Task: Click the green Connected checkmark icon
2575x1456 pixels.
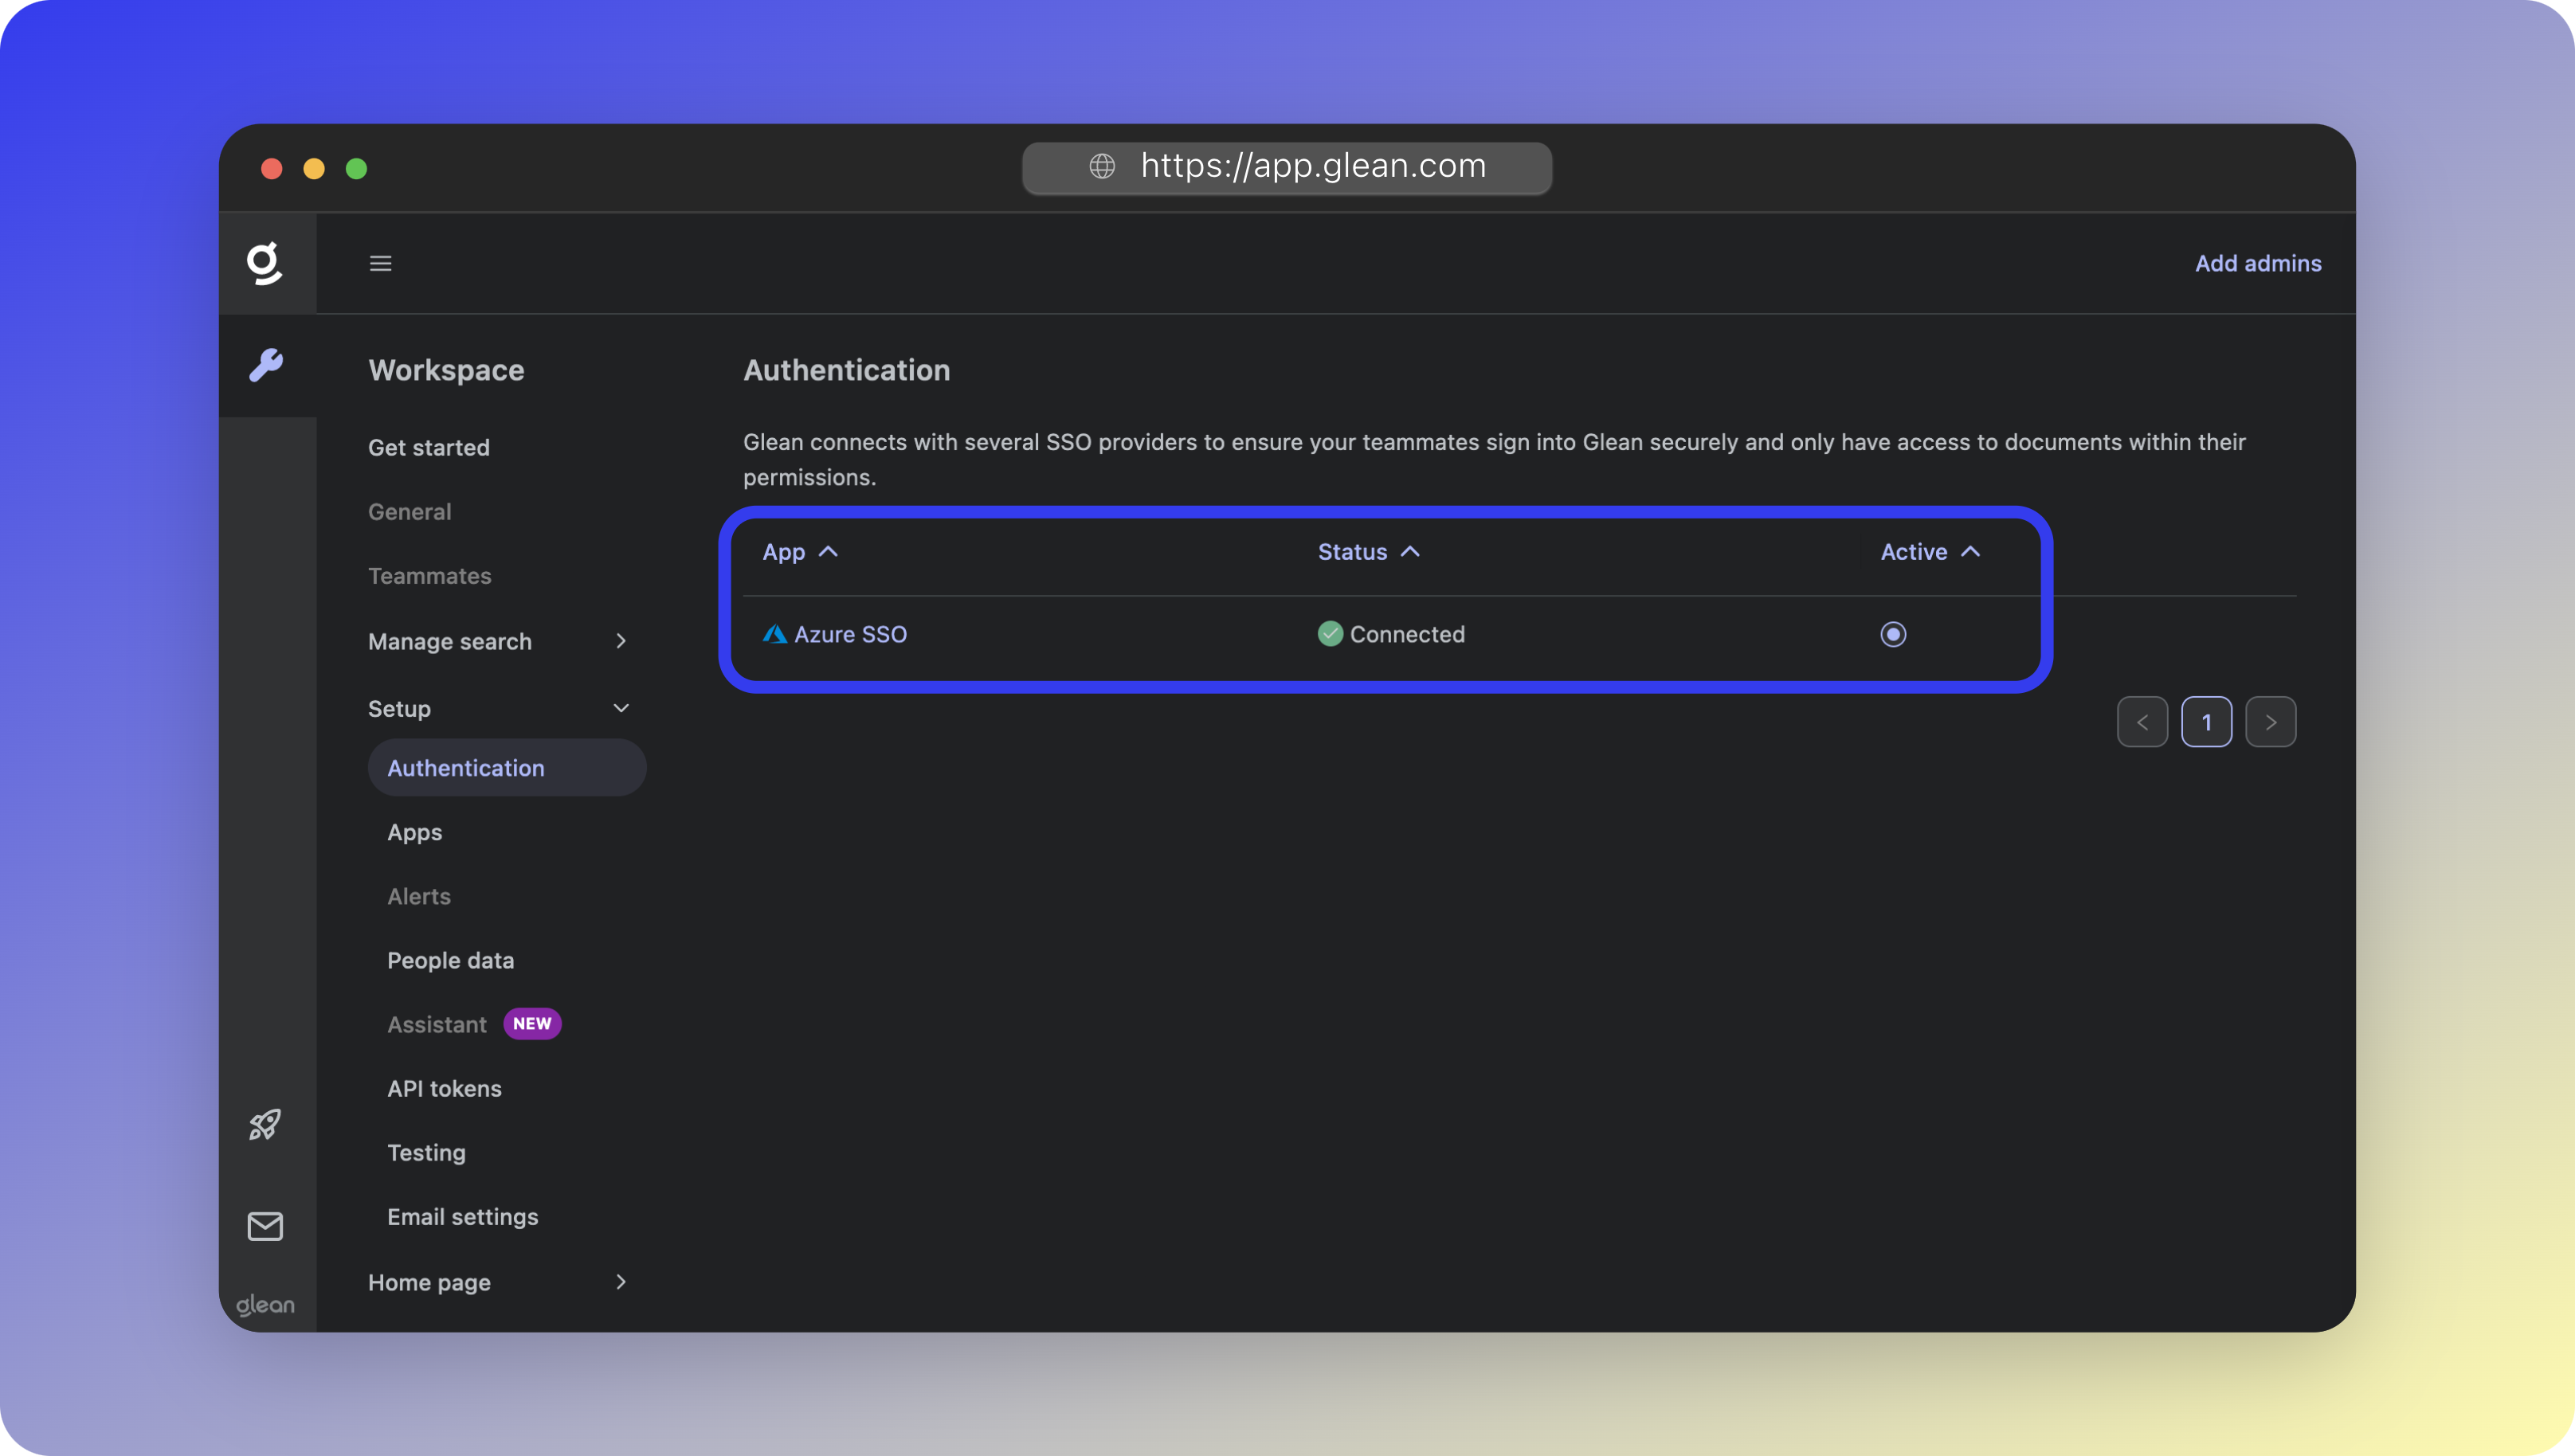Action: pos(1330,634)
